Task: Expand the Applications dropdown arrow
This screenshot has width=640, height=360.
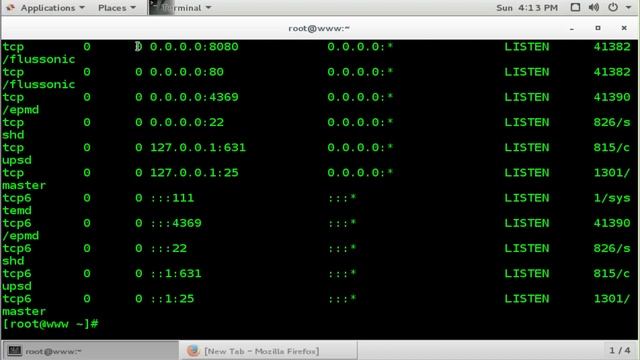Action: click(82, 8)
